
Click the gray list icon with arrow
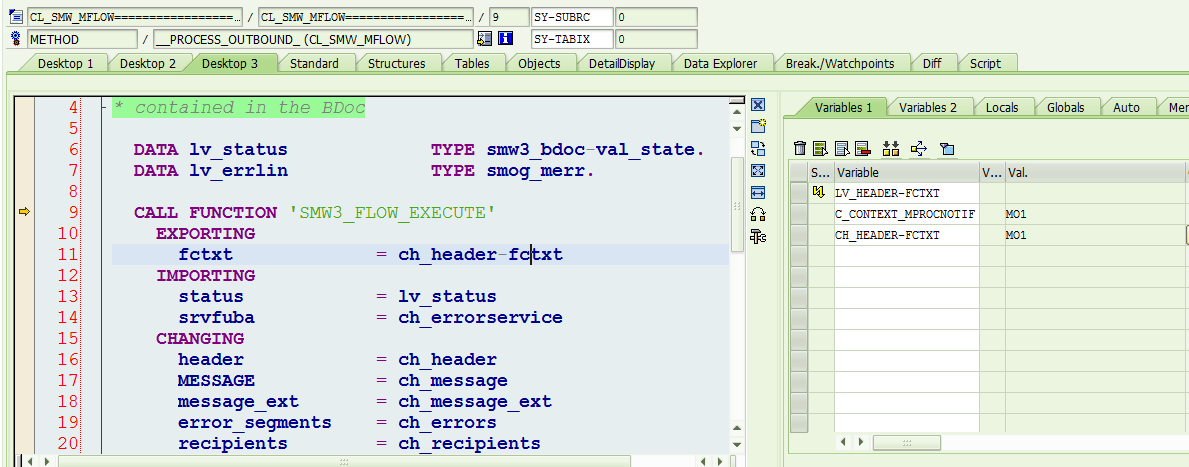pyautogui.click(x=842, y=148)
